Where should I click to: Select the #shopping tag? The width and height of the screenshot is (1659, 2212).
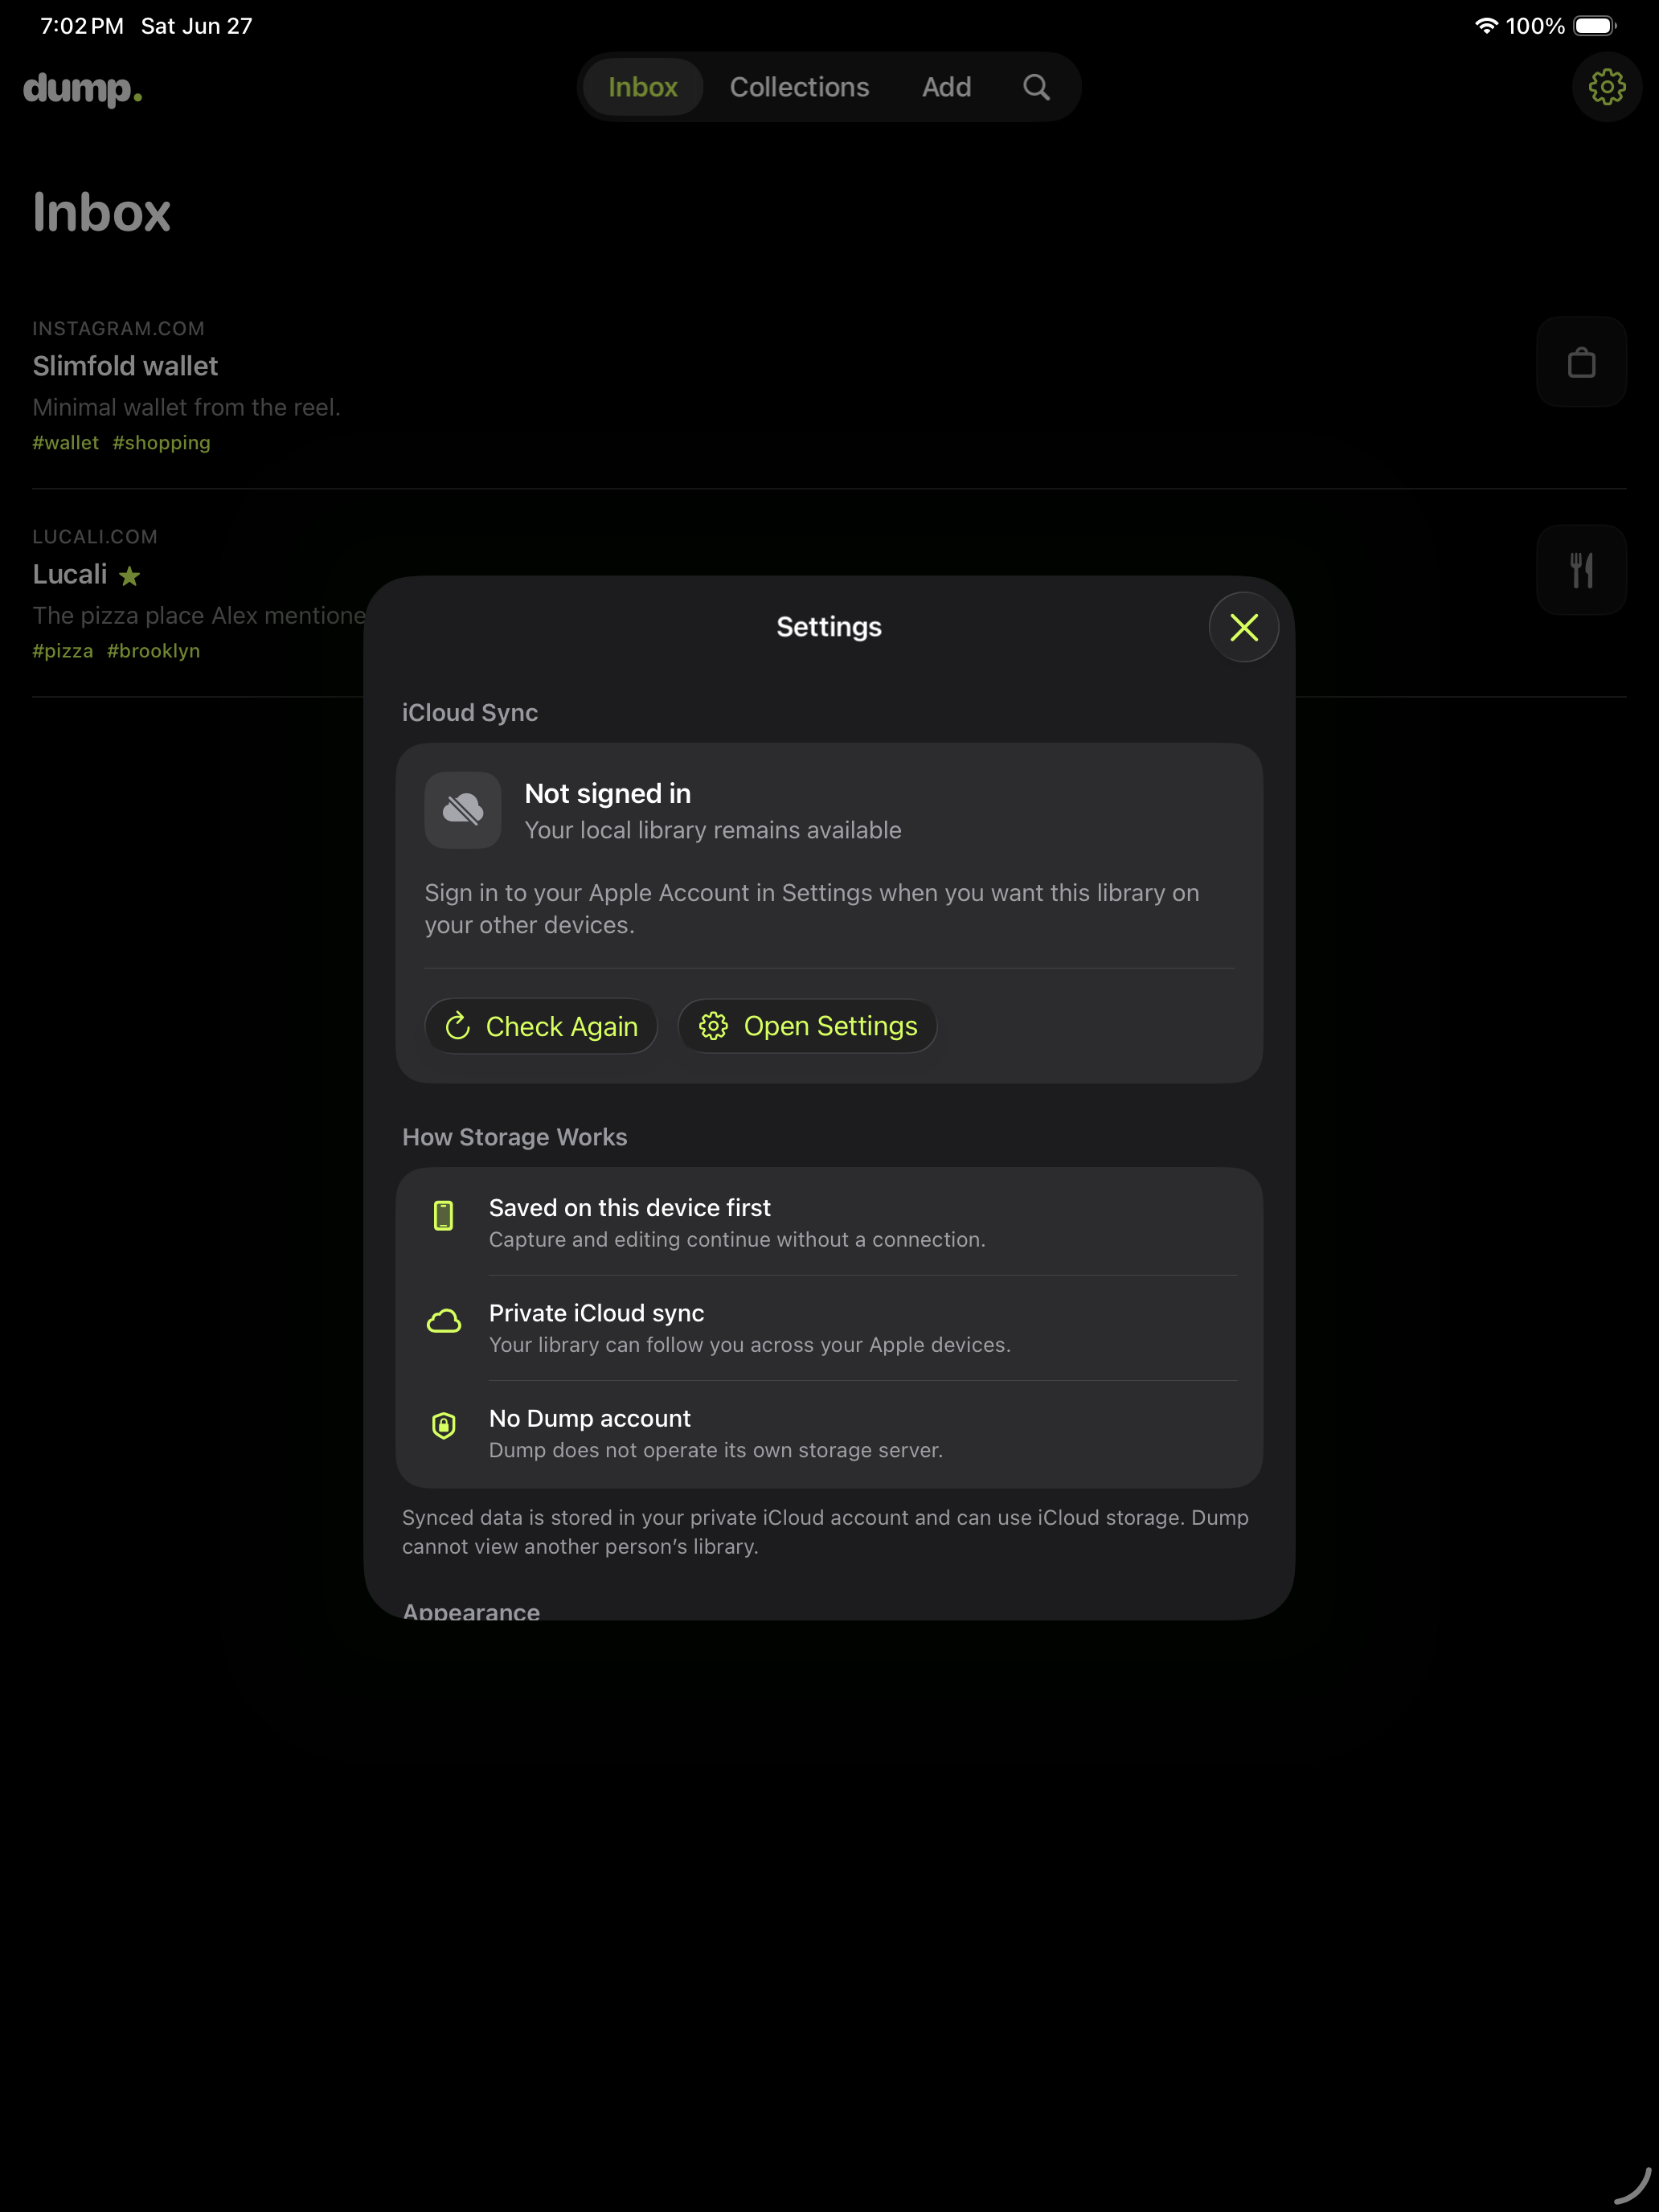tap(161, 442)
